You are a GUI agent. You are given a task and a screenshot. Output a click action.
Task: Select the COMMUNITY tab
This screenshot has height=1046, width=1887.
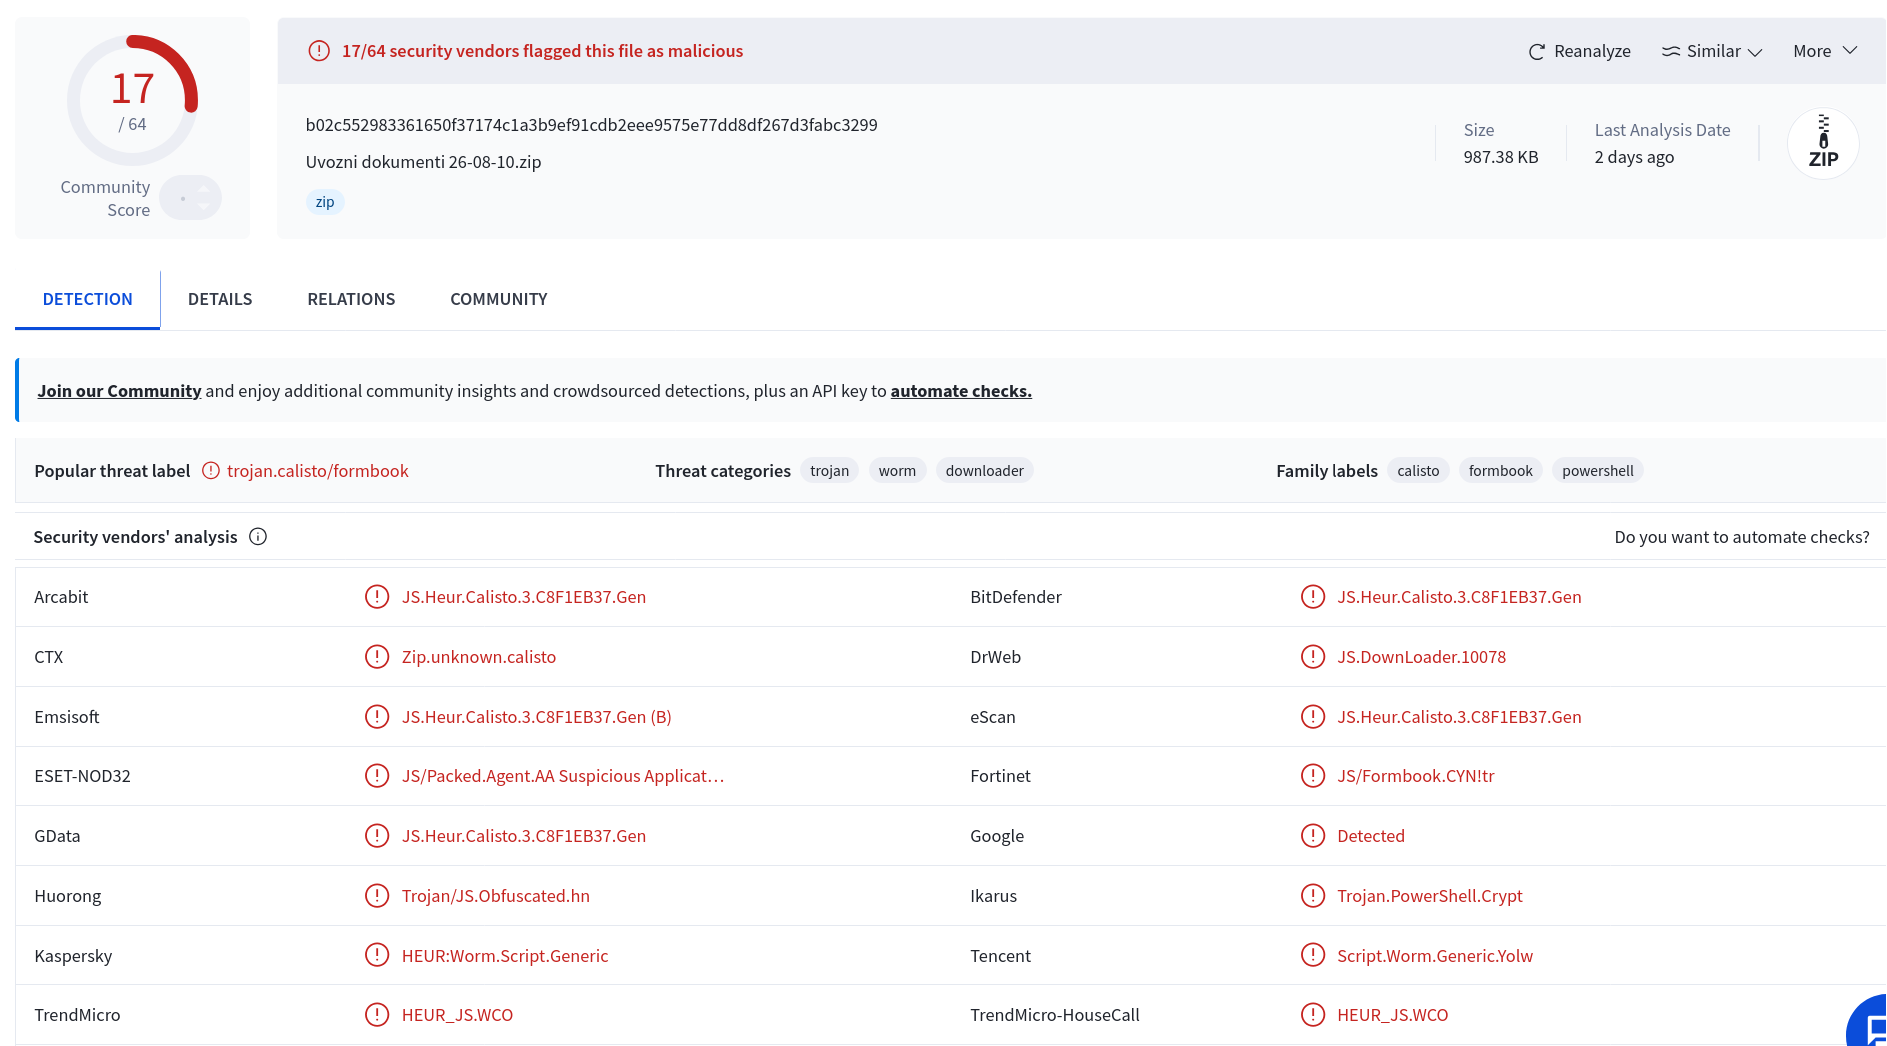coord(499,299)
